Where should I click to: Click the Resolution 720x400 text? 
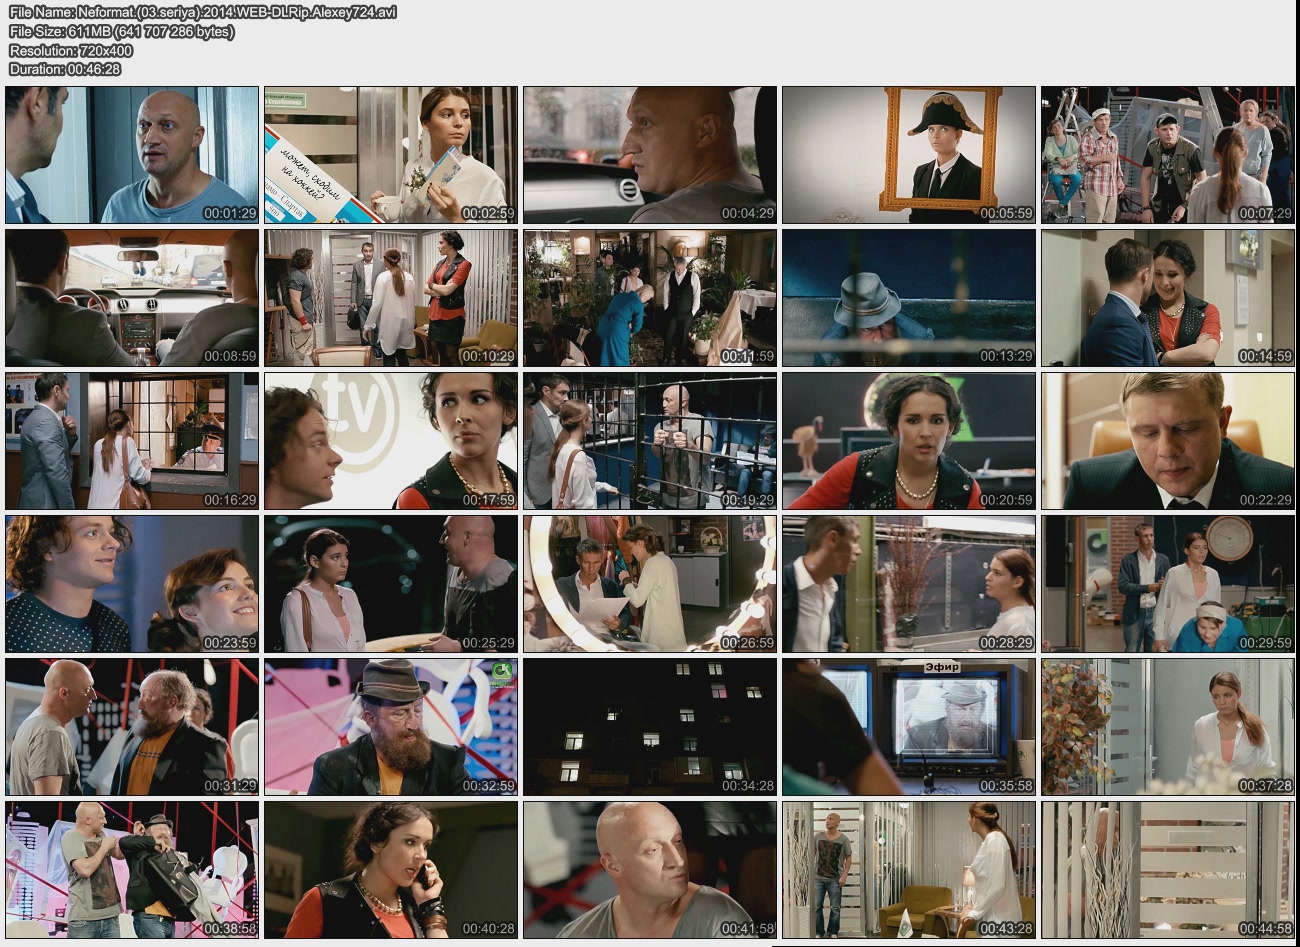(70, 50)
